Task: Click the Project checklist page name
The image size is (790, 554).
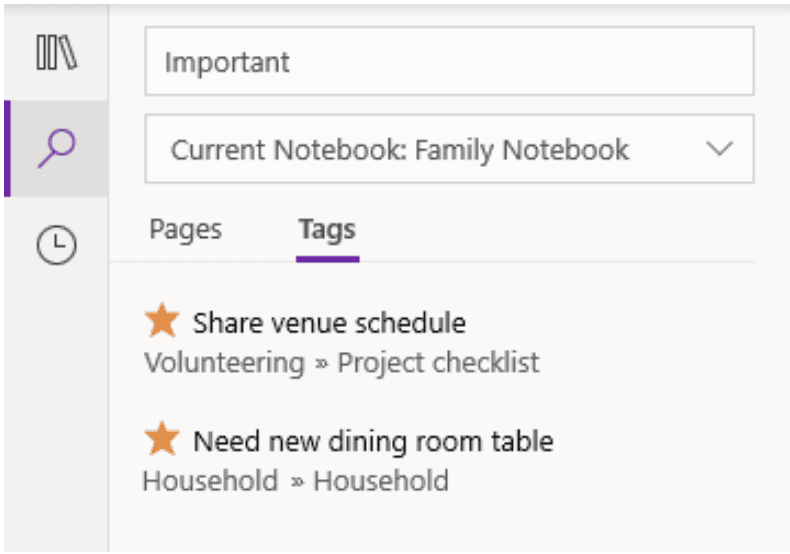Action: tap(438, 363)
